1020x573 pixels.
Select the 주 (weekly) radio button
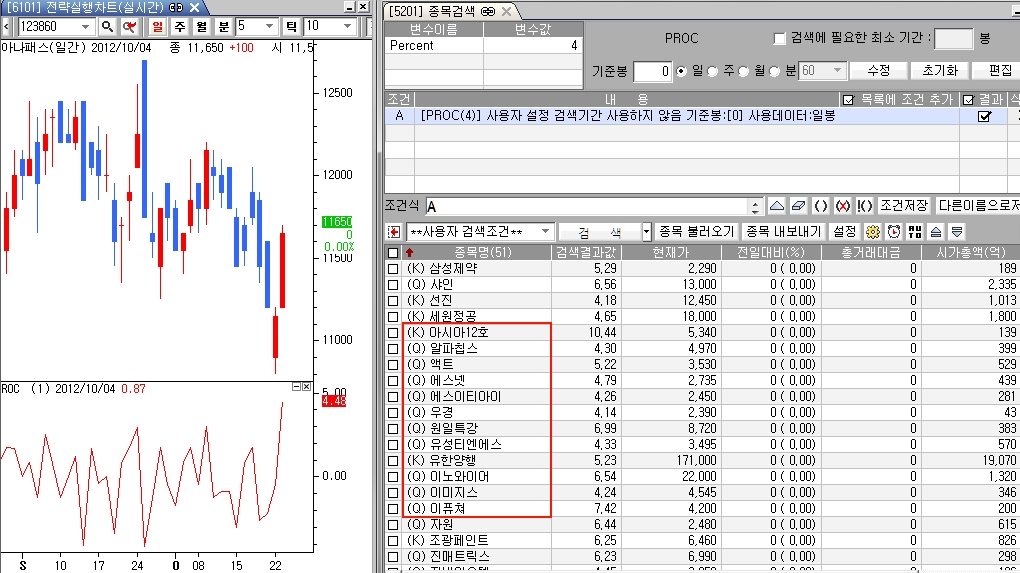pyautogui.click(x=716, y=71)
